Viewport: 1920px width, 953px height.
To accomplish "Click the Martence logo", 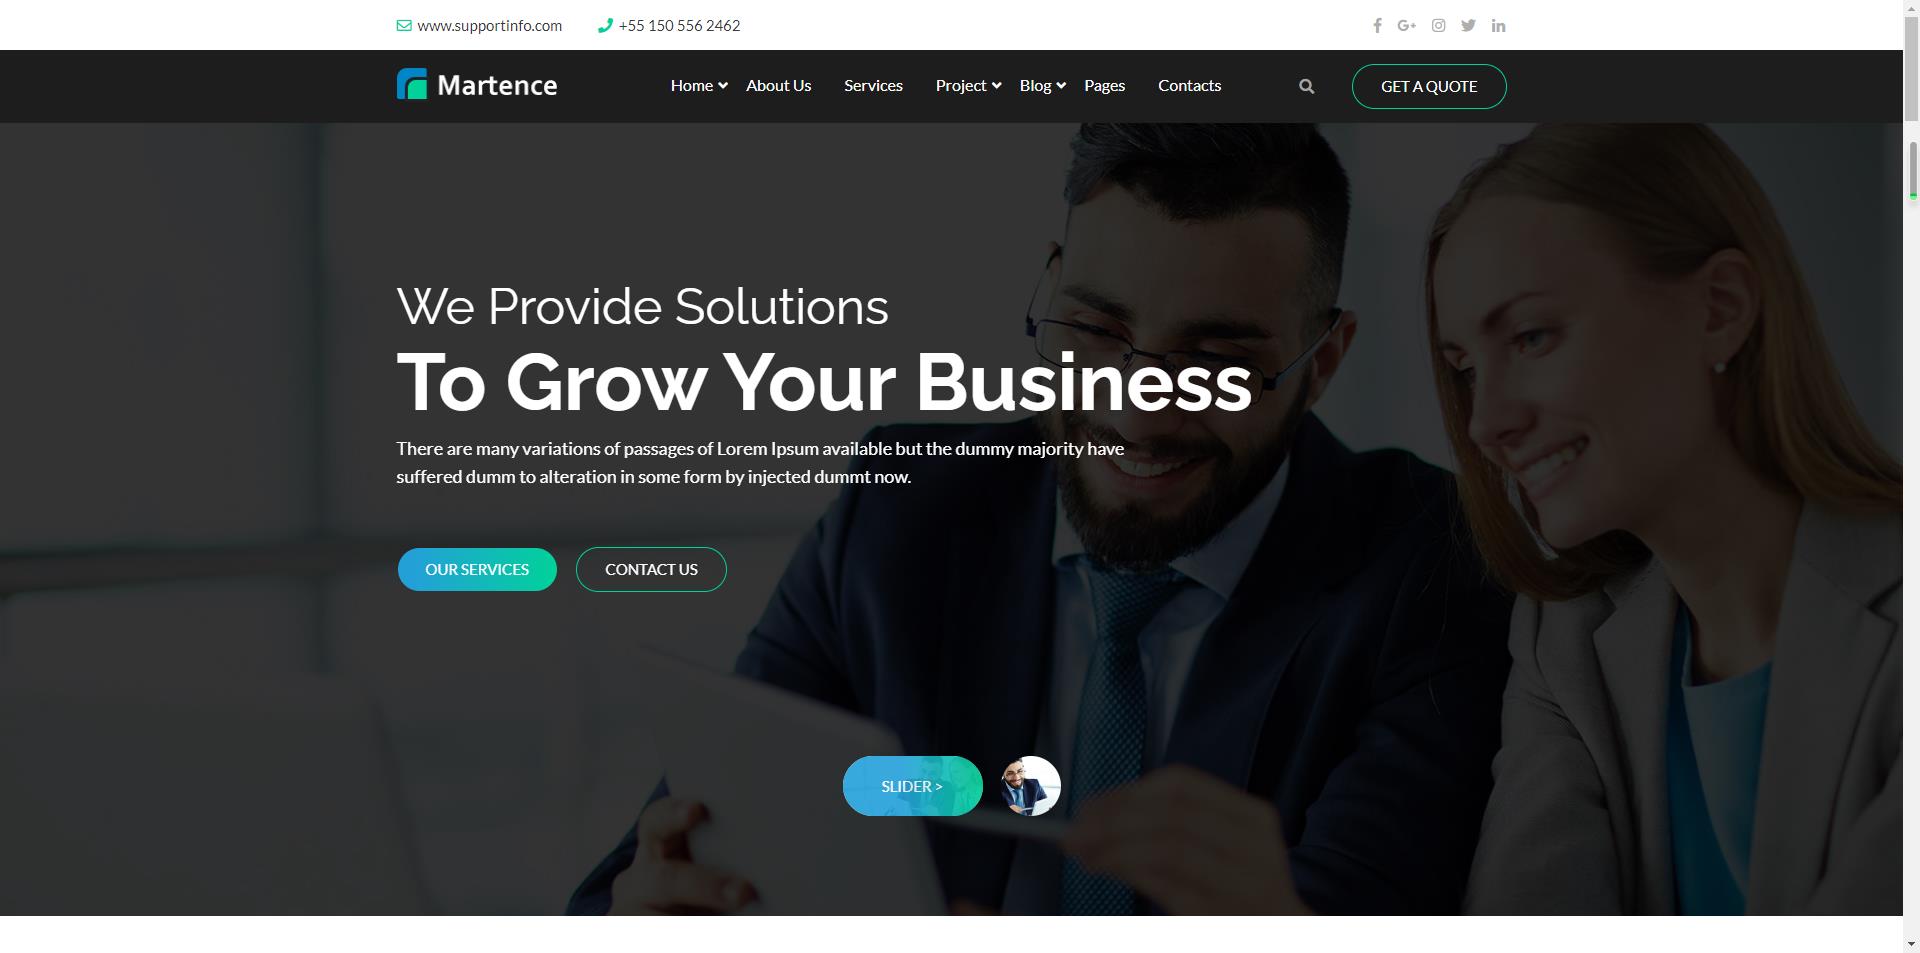I will tap(477, 85).
